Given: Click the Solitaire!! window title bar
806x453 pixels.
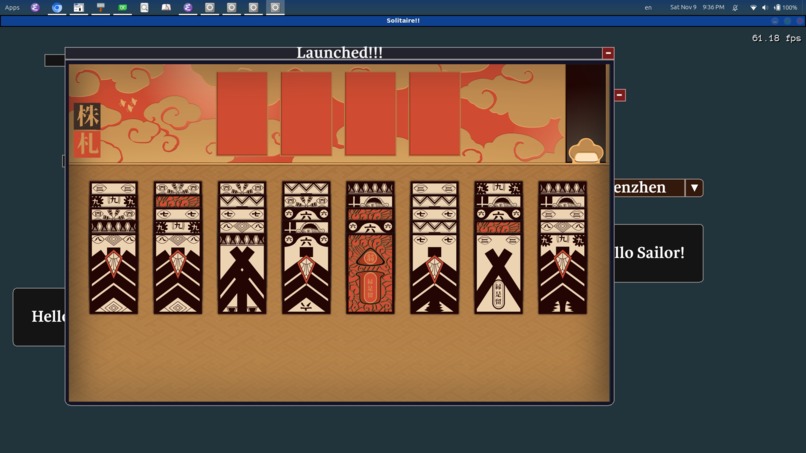Looking at the screenshot, I should tap(403, 21).
